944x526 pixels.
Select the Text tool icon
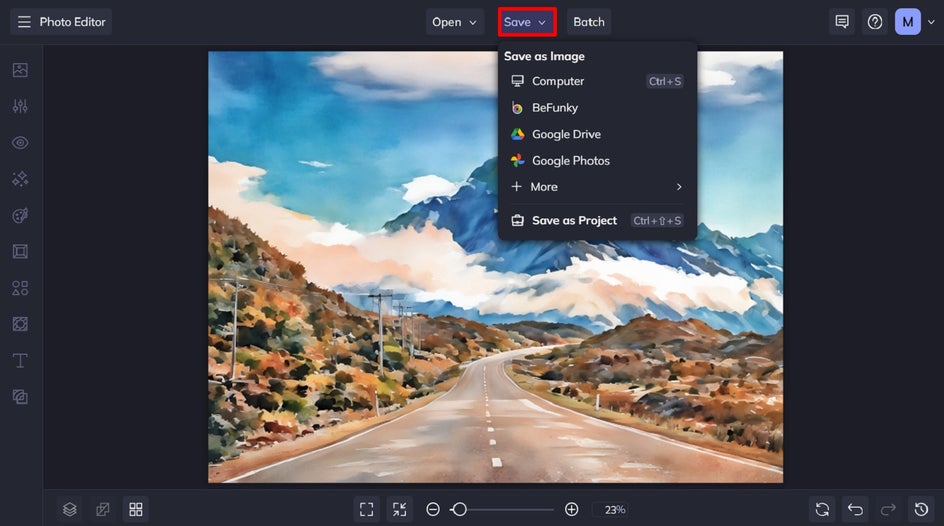click(x=20, y=360)
